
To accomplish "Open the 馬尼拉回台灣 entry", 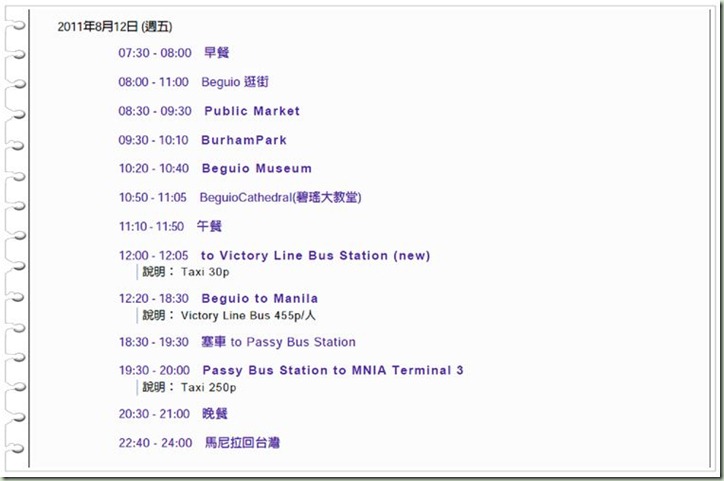I will tap(242, 443).
